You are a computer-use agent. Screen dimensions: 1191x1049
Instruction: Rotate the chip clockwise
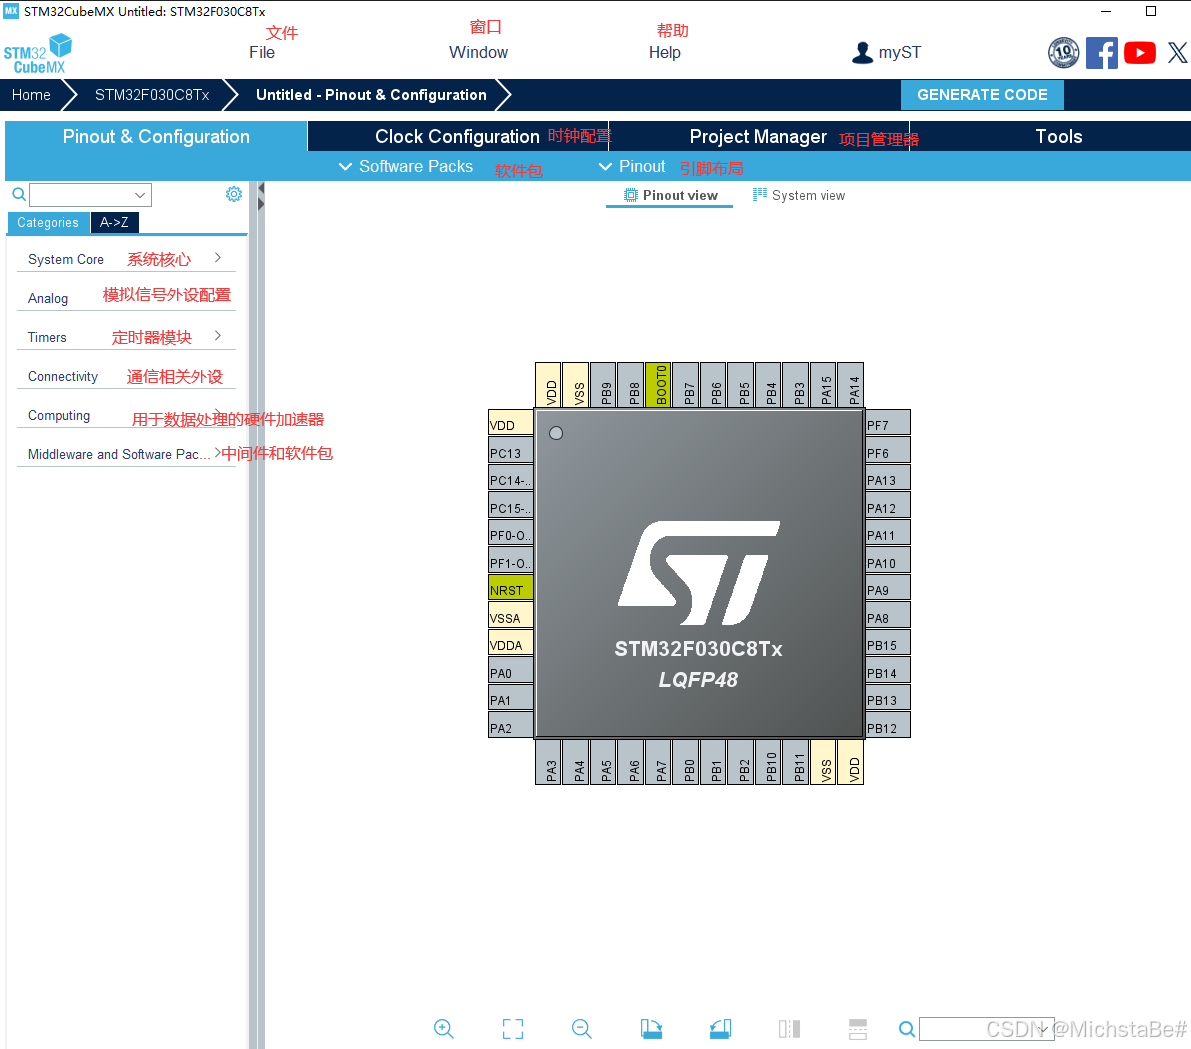pyautogui.click(x=651, y=1028)
